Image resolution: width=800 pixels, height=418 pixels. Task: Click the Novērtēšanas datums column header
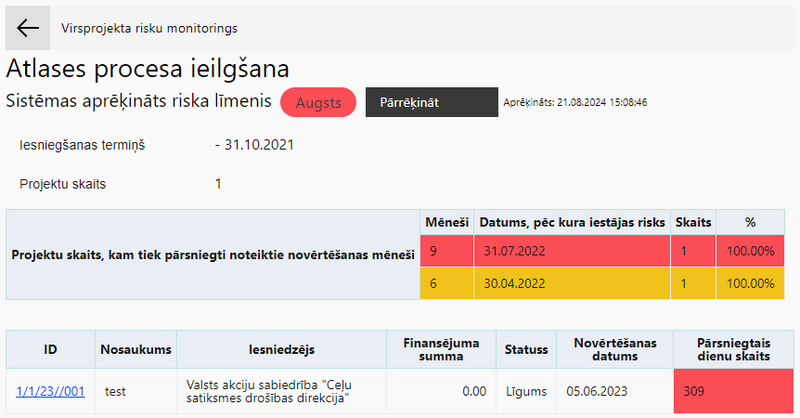coord(615,350)
